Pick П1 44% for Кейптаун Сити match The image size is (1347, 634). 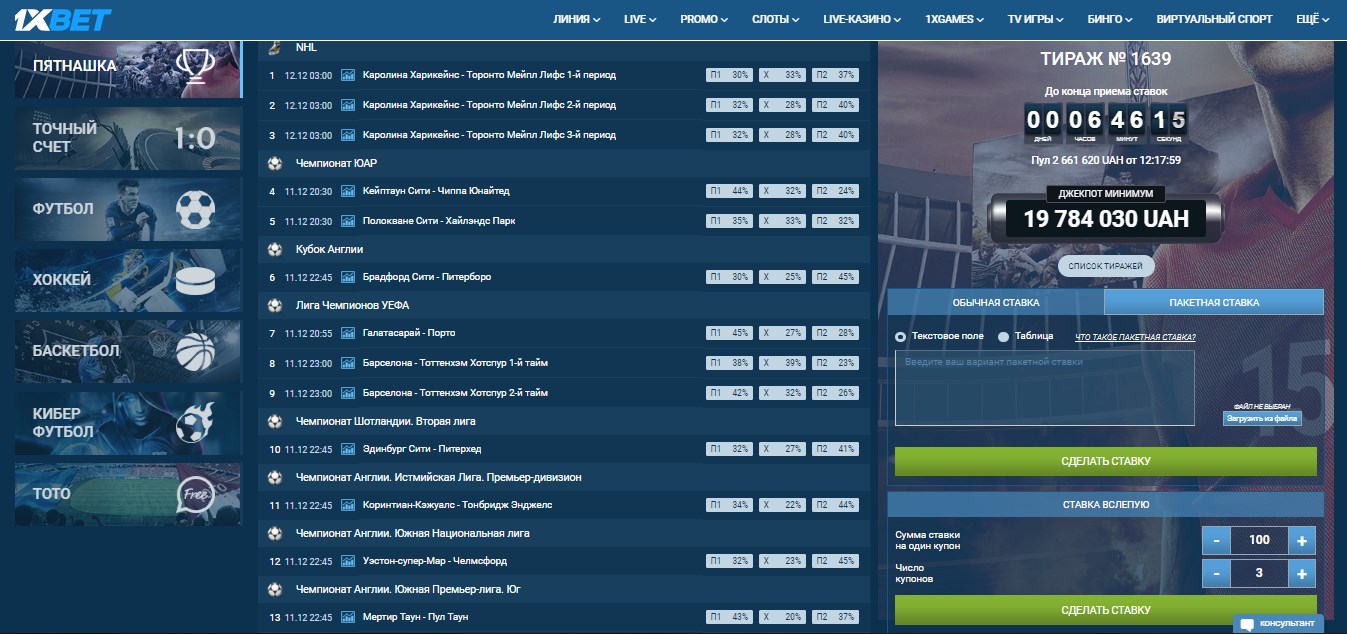coord(729,191)
